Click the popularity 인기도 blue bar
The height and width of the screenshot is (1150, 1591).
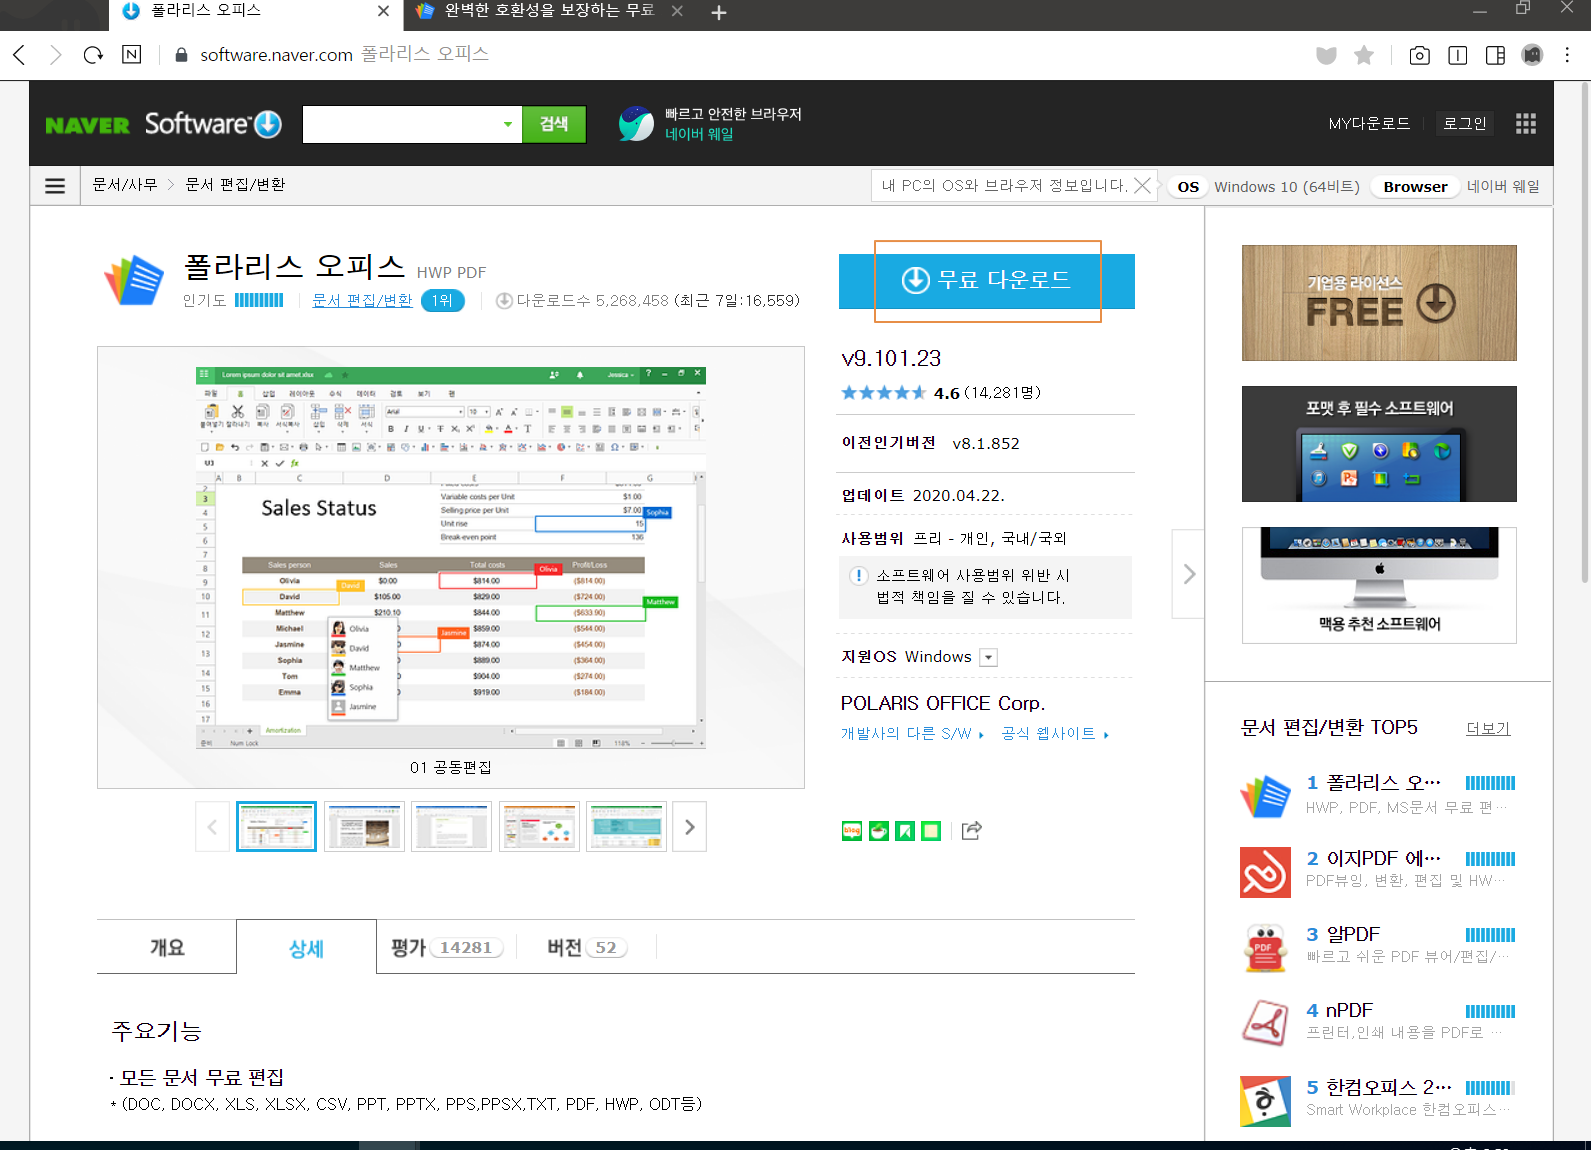[259, 300]
